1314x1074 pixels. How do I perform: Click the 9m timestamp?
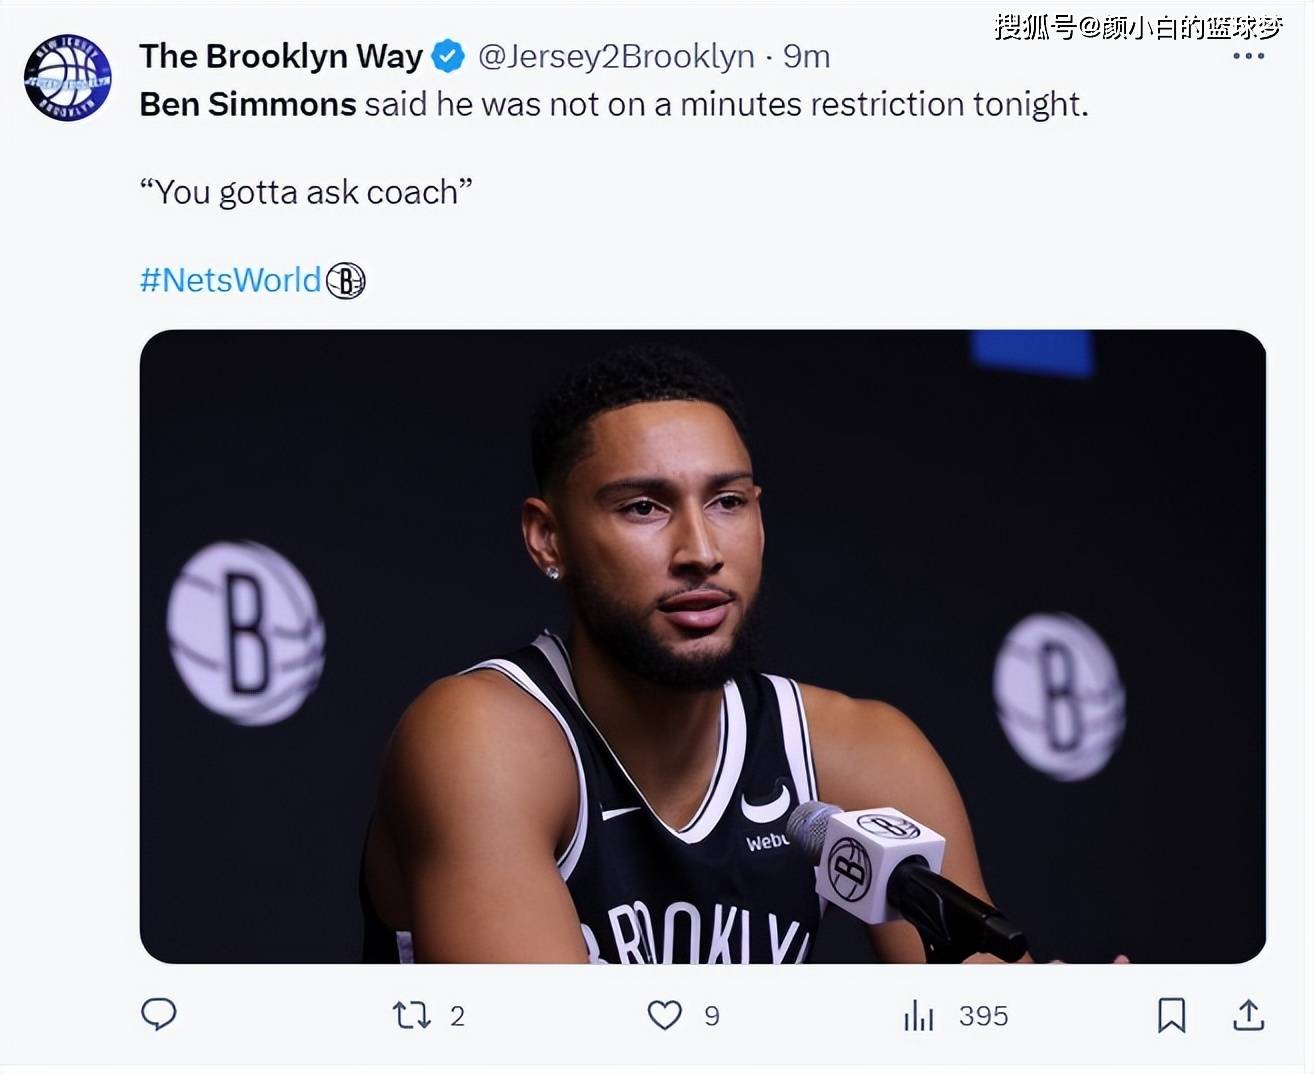807,57
